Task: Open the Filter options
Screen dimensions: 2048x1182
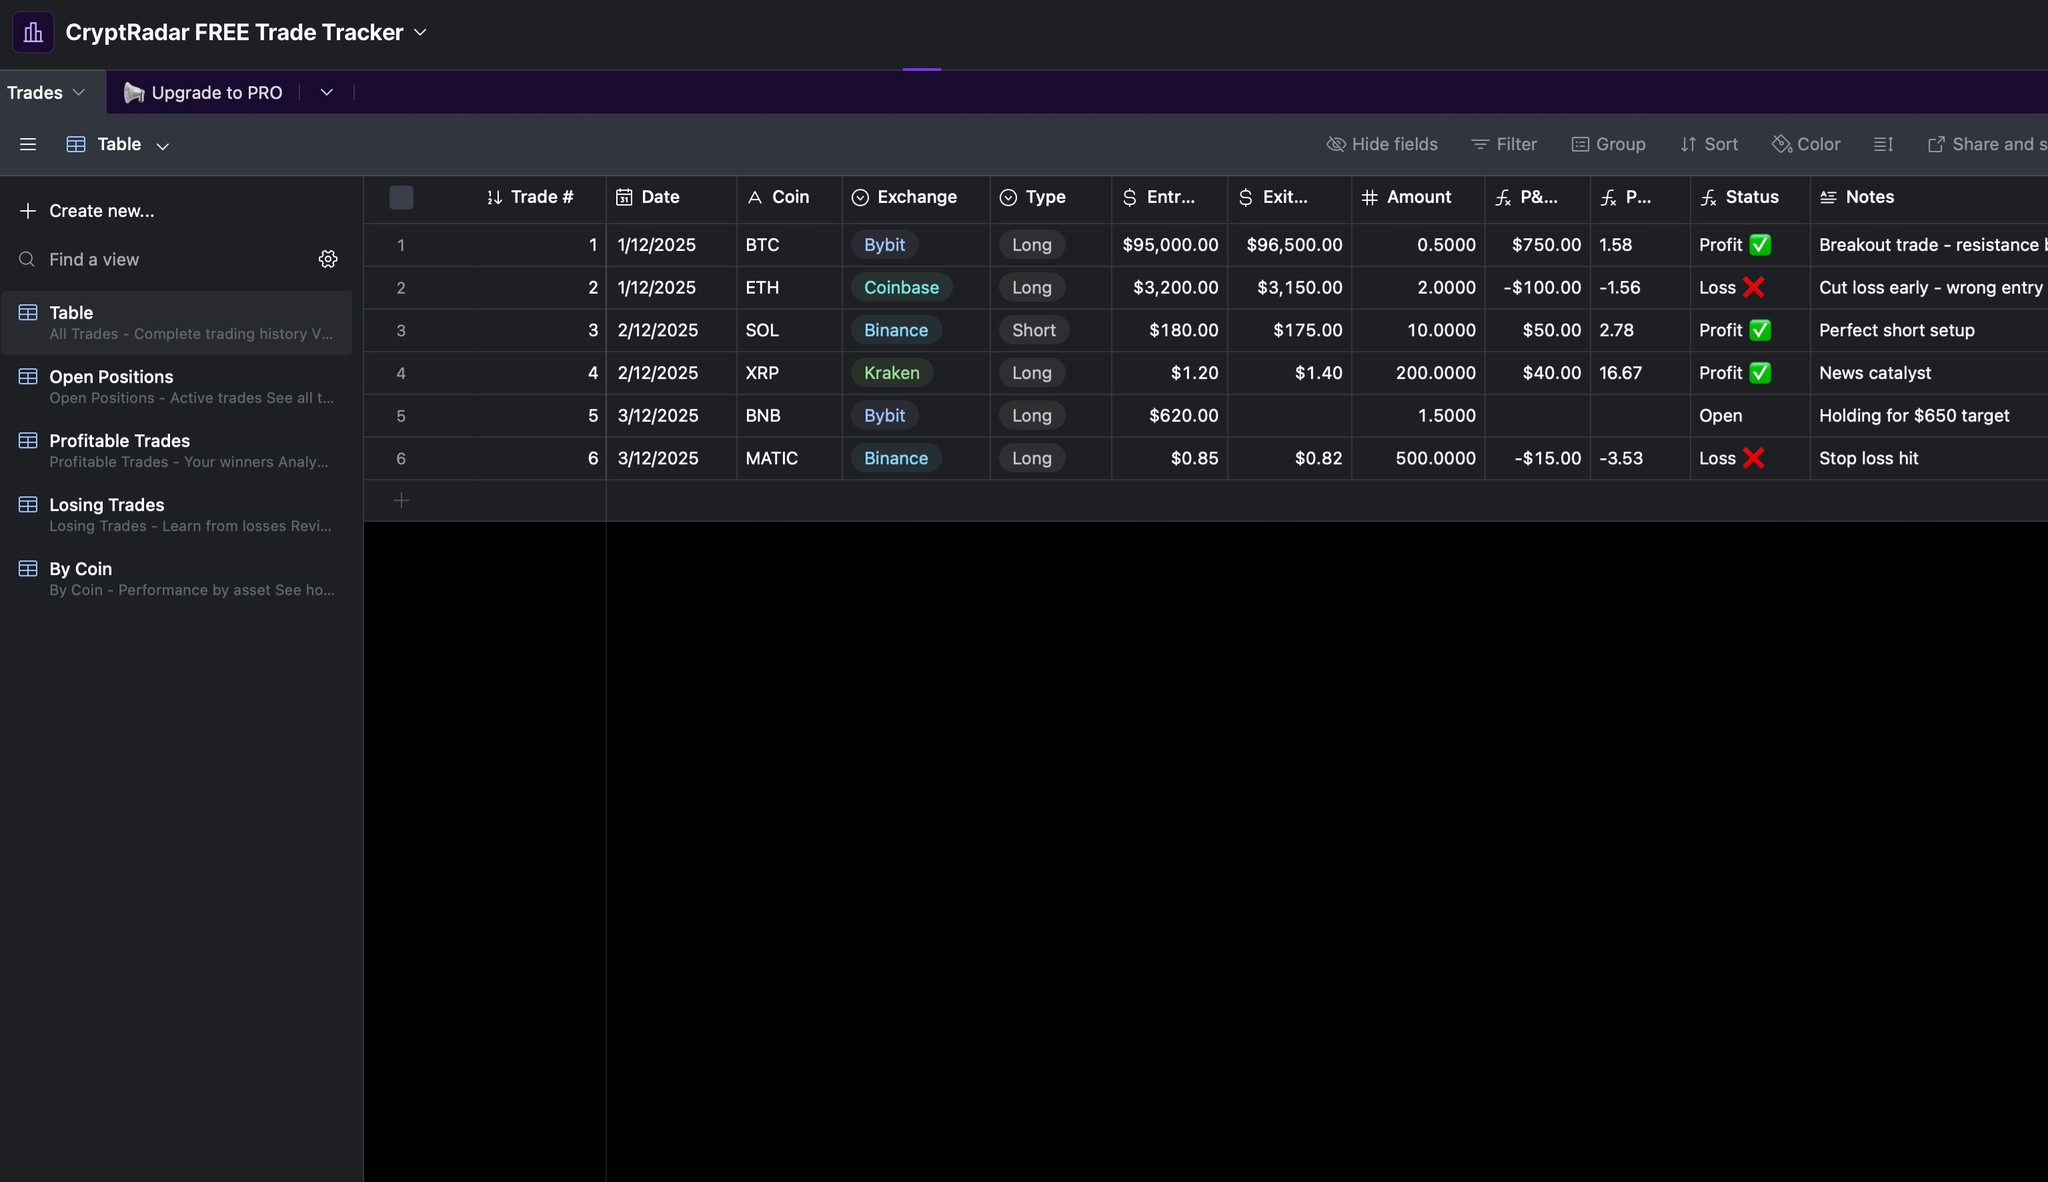Action: 1505,144
